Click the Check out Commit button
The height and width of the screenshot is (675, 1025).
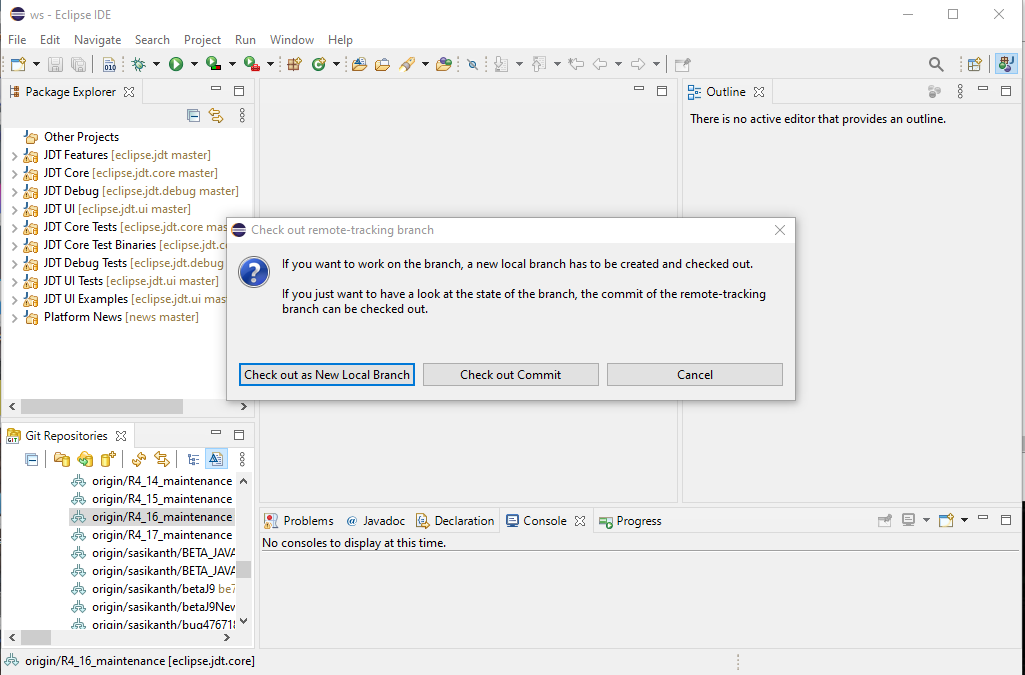pyautogui.click(x=511, y=374)
